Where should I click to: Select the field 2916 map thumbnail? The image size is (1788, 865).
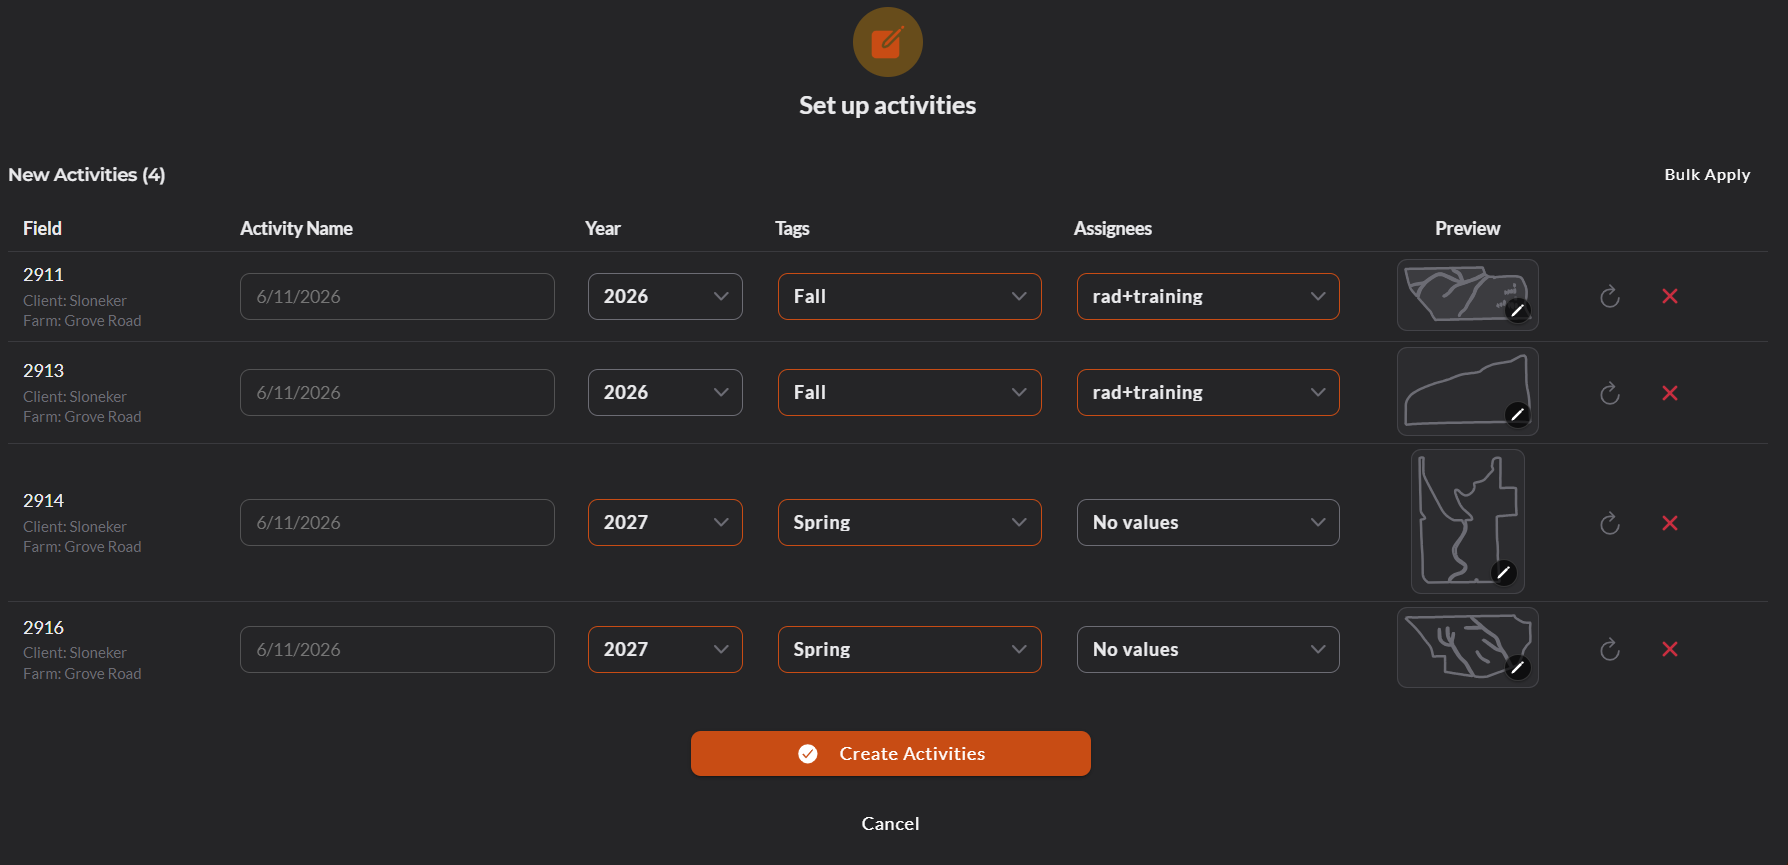(1467, 647)
